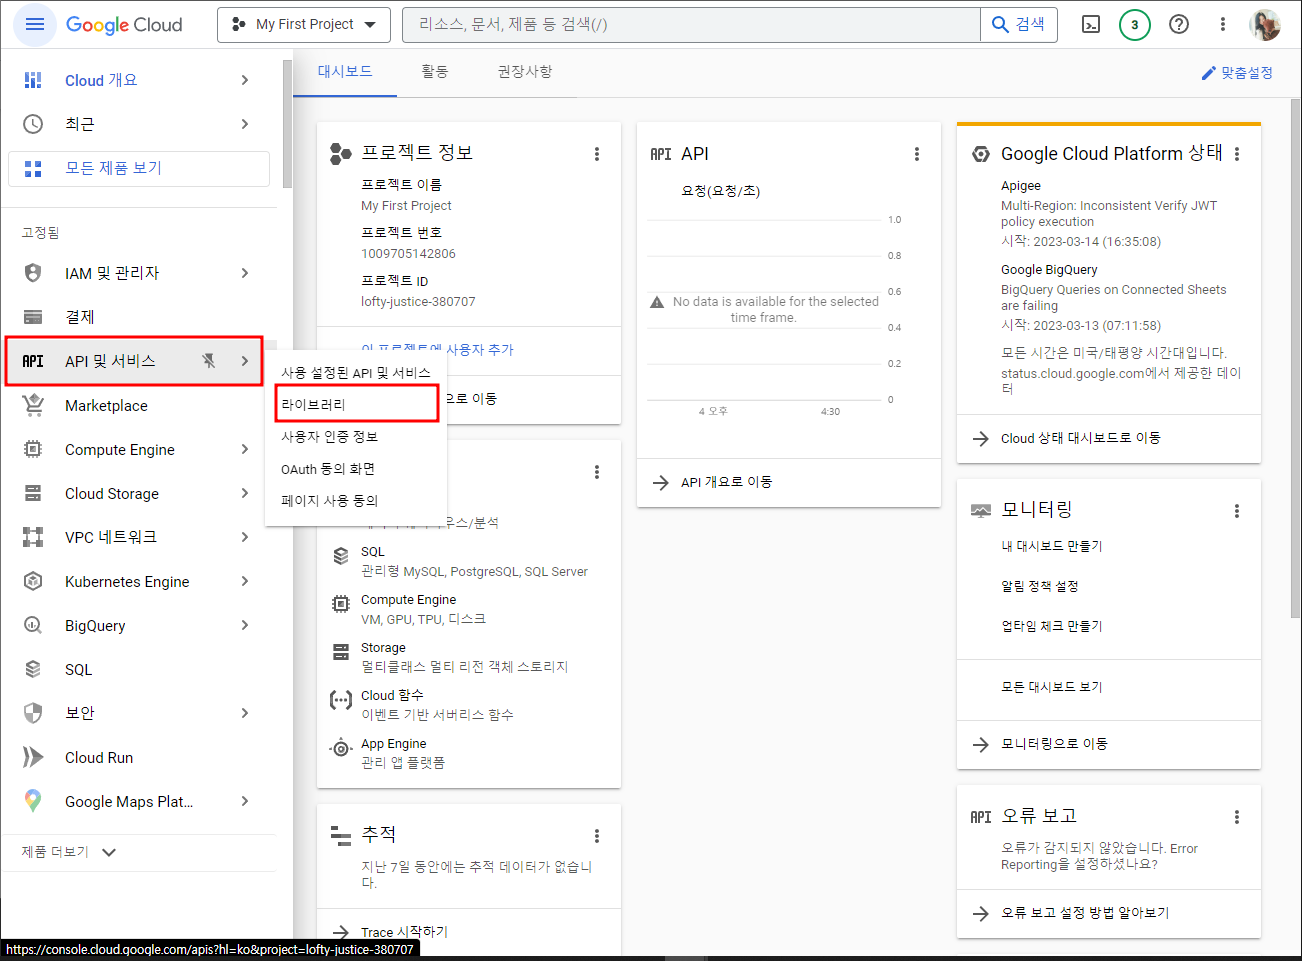1302x961 pixels.
Task: Click VPC 네트워크 sidebar icon
Action: coord(33,537)
